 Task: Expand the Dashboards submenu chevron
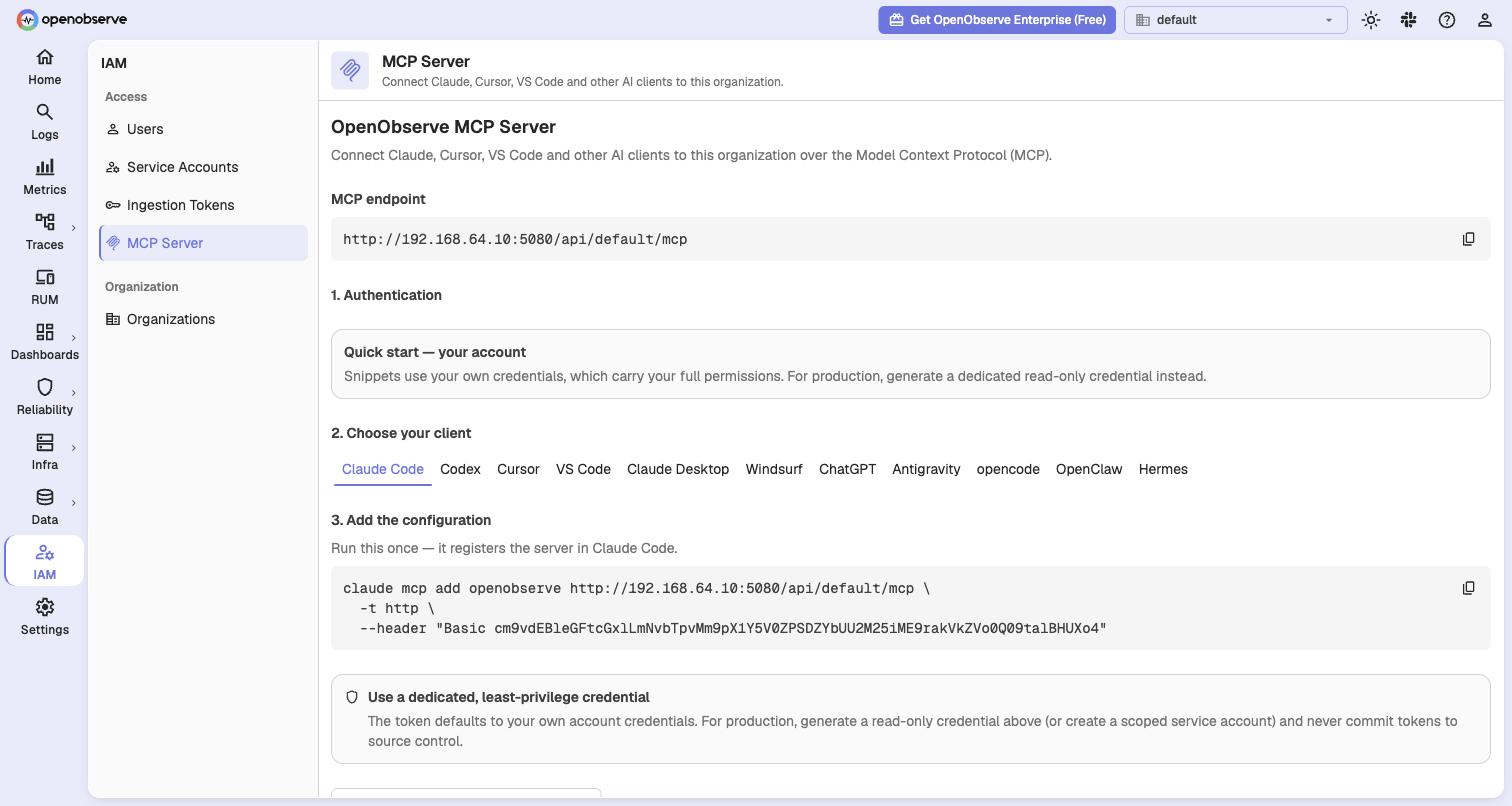tap(74, 339)
